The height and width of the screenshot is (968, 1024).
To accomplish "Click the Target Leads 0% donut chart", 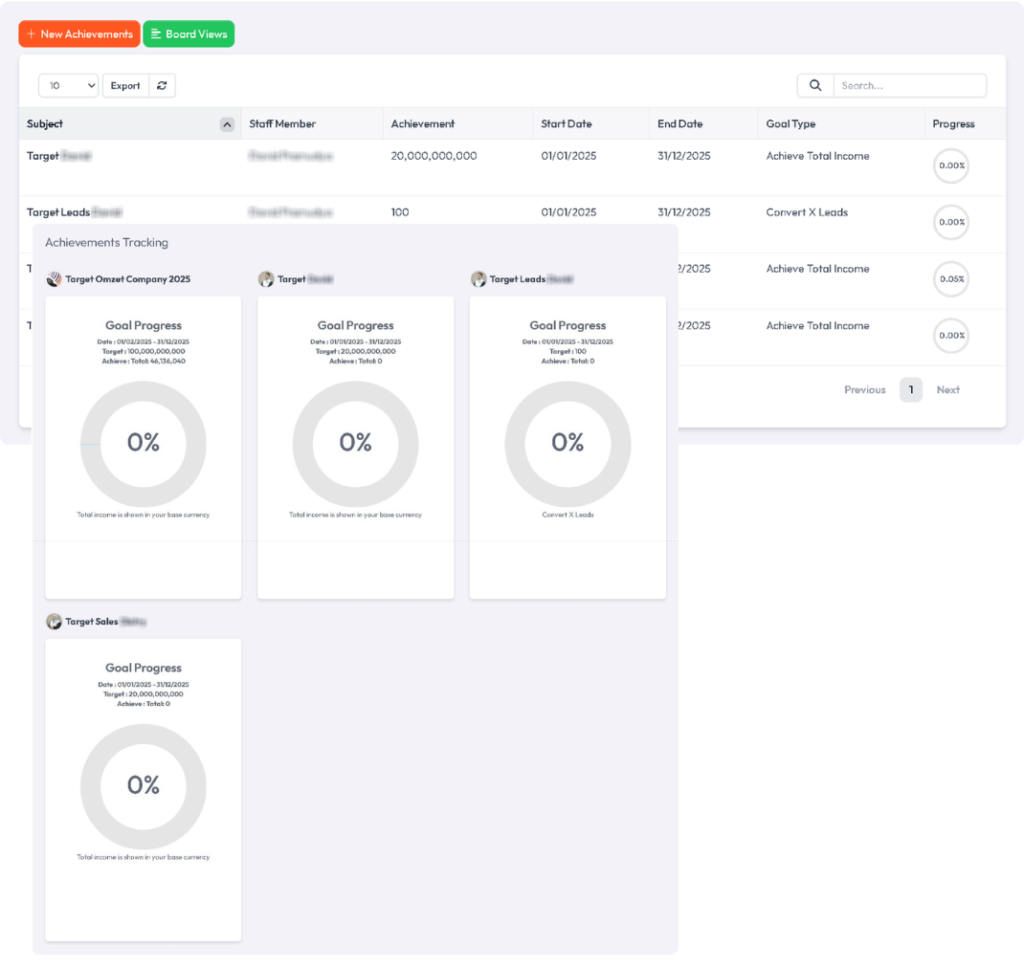I will tap(567, 443).
